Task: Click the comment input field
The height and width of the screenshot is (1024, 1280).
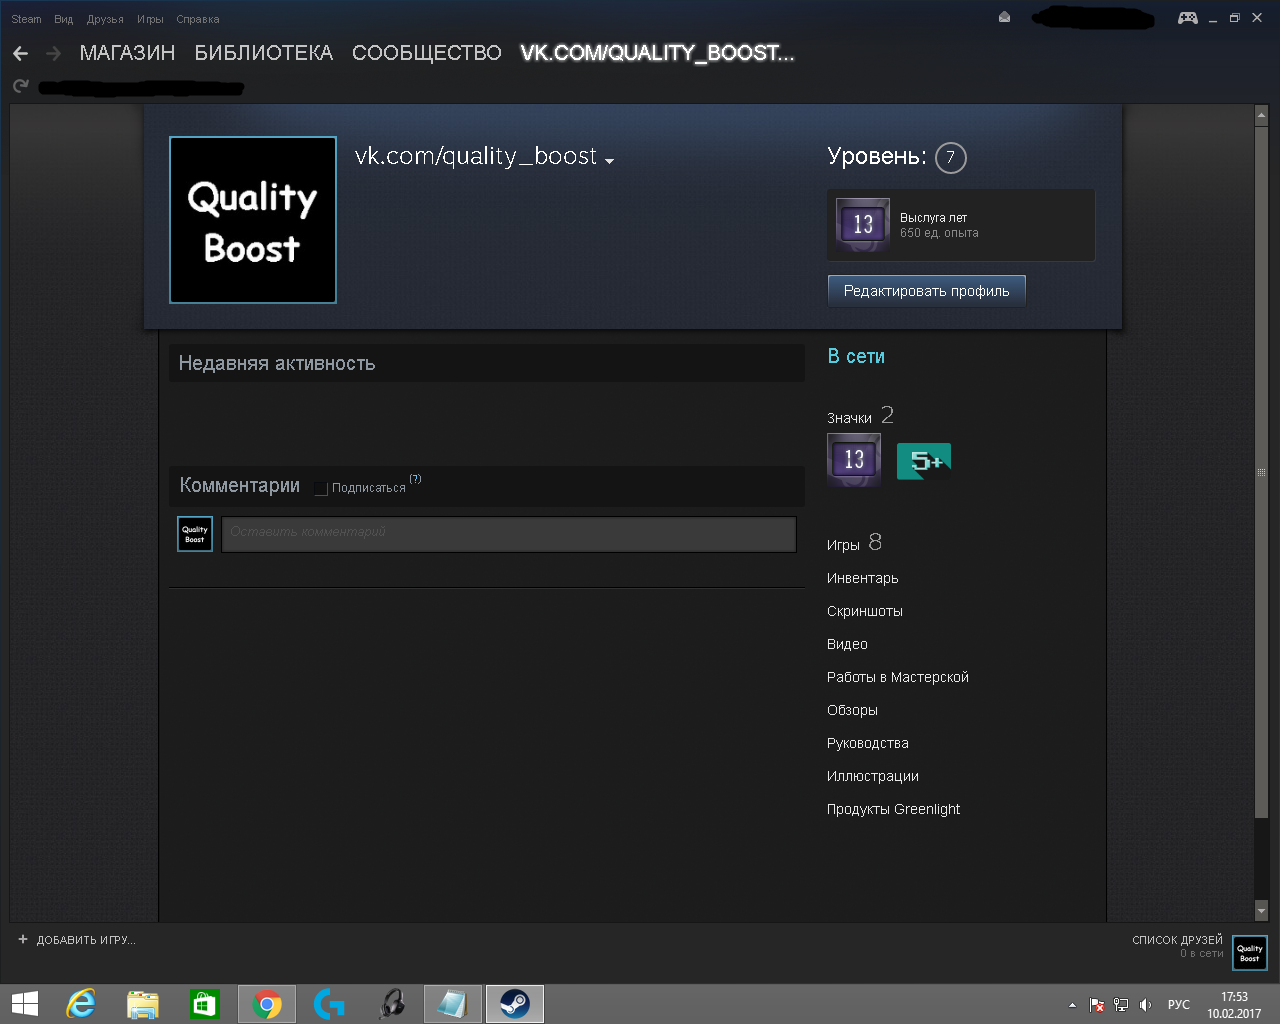Action: pyautogui.click(x=509, y=534)
